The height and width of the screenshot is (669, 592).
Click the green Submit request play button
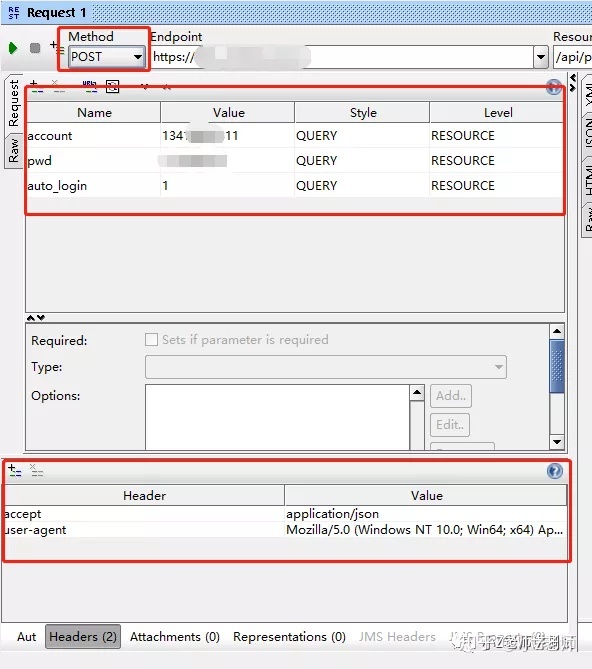tap(13, 48)
